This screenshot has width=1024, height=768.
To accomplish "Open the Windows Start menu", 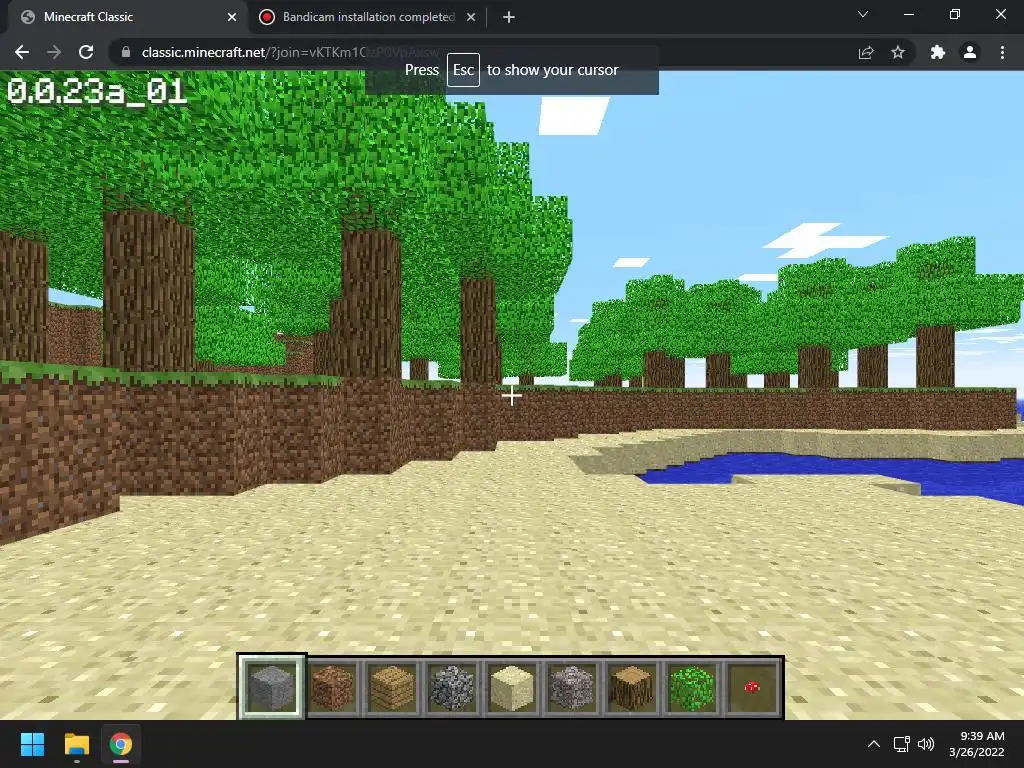I will [x=32, y=744].
